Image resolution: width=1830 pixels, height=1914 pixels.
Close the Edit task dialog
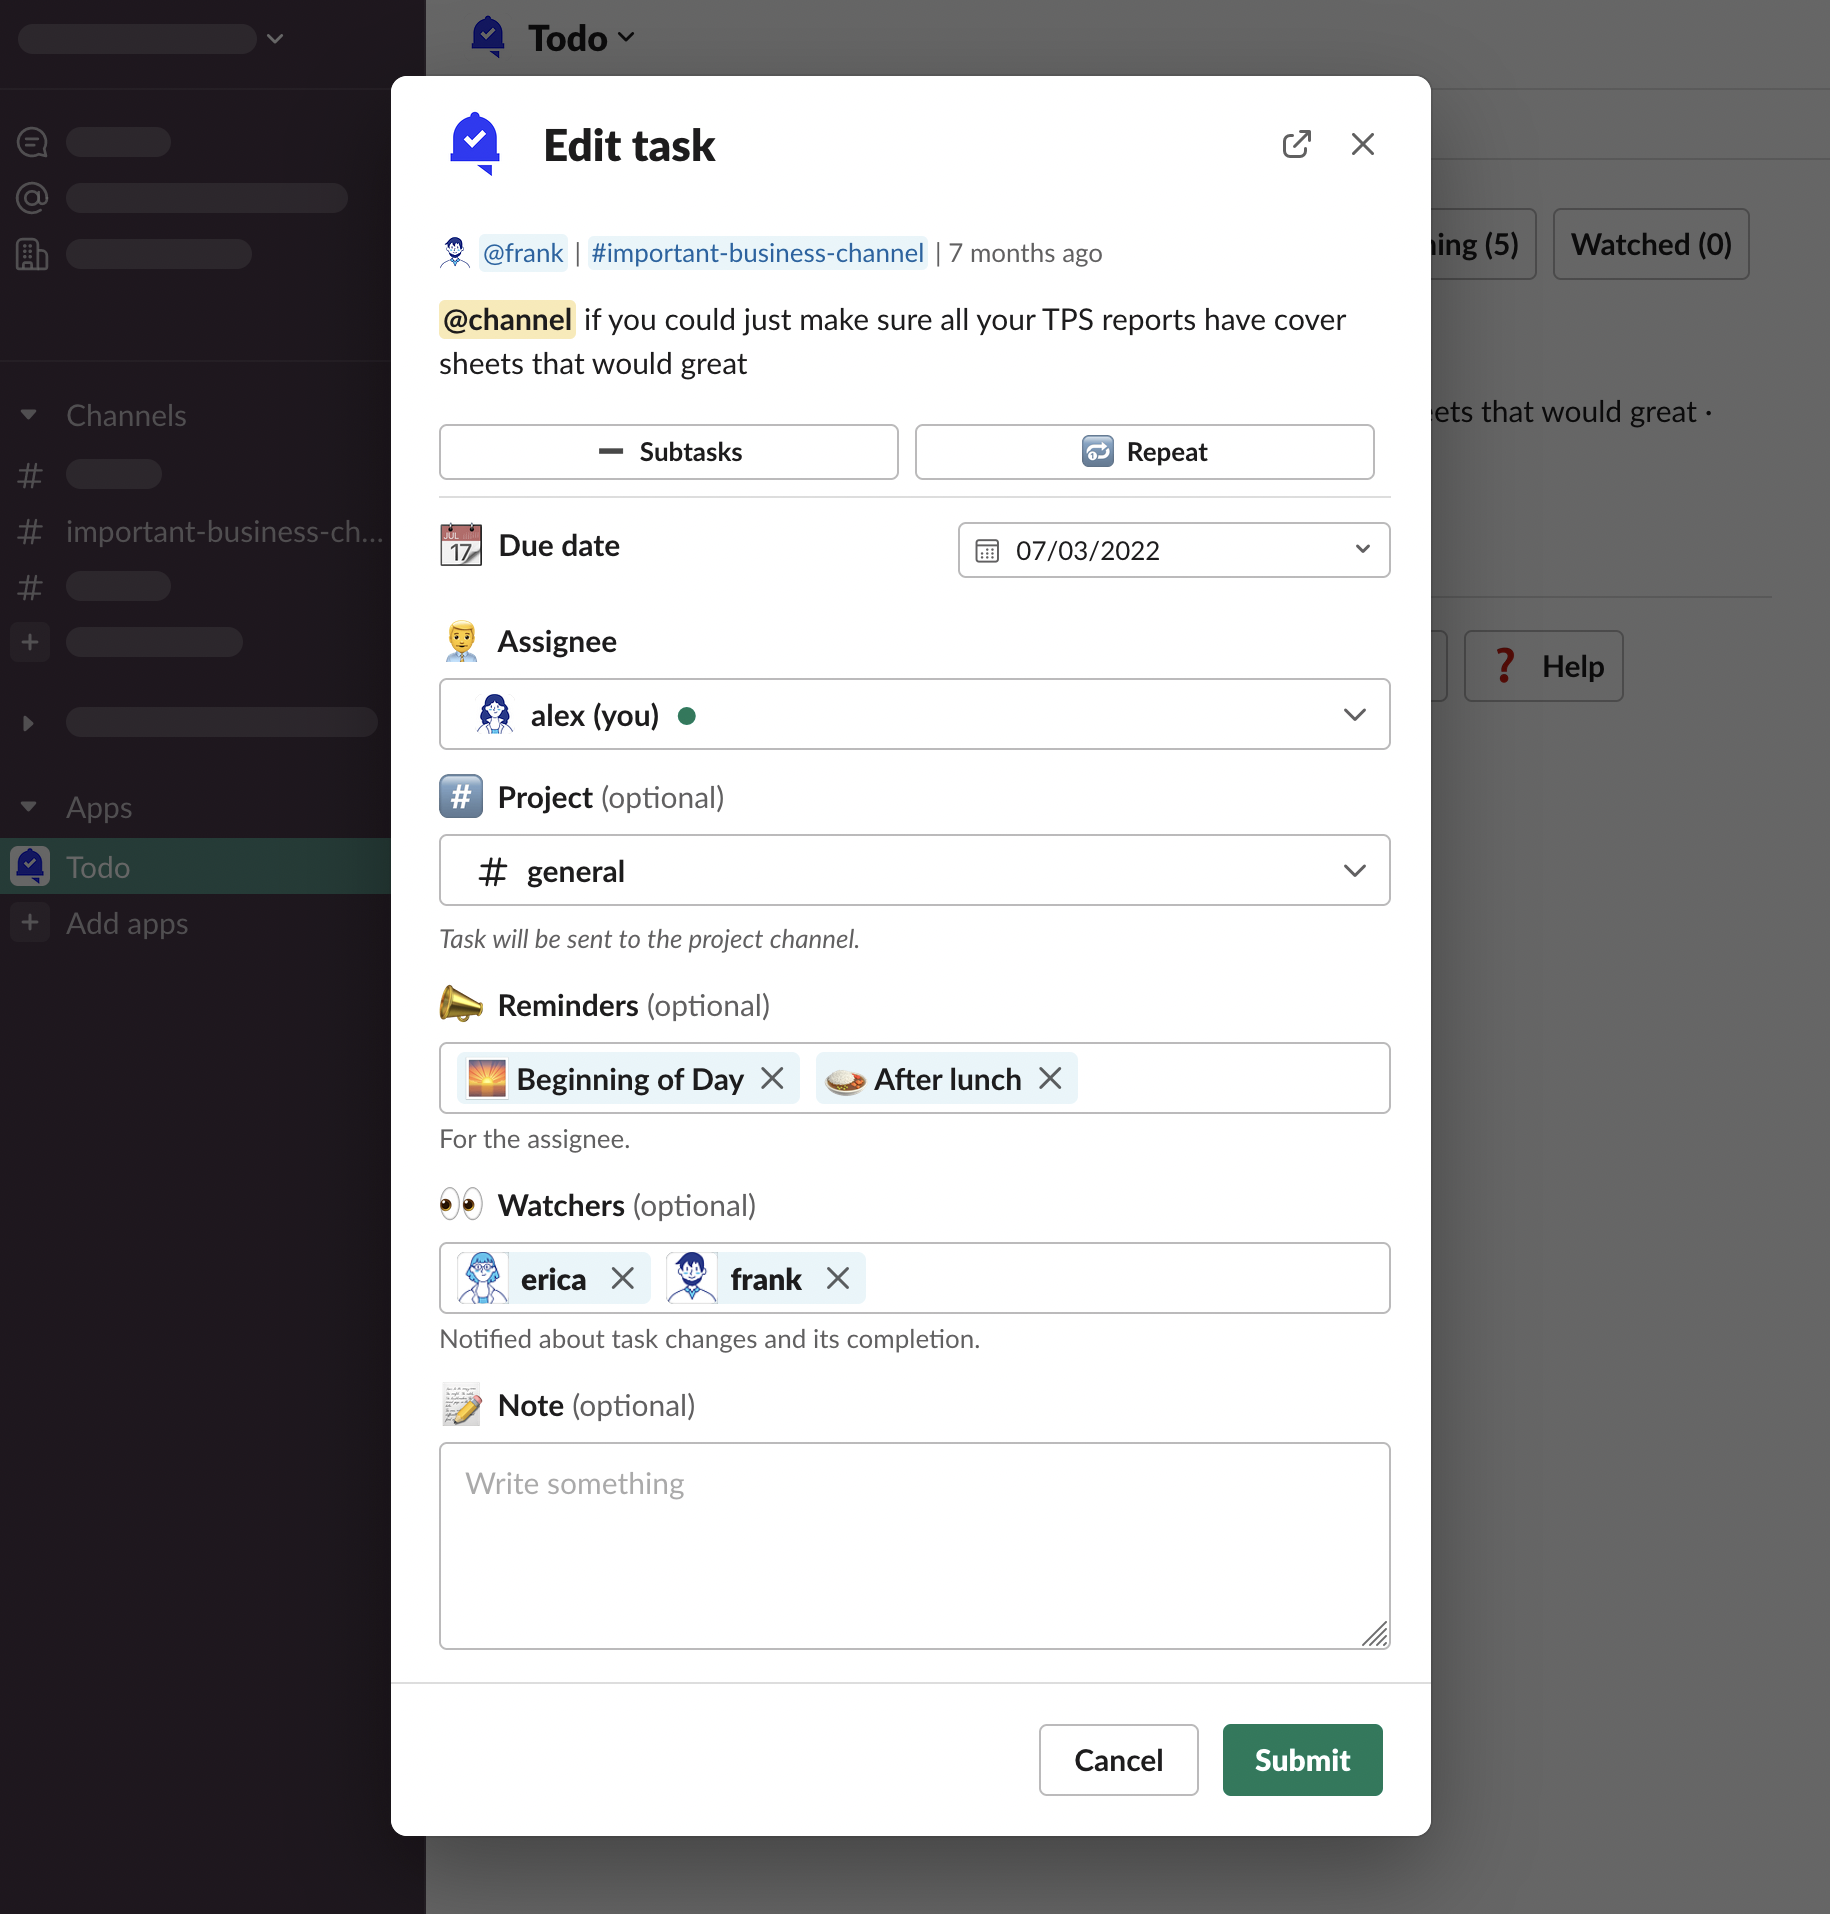1362,145
